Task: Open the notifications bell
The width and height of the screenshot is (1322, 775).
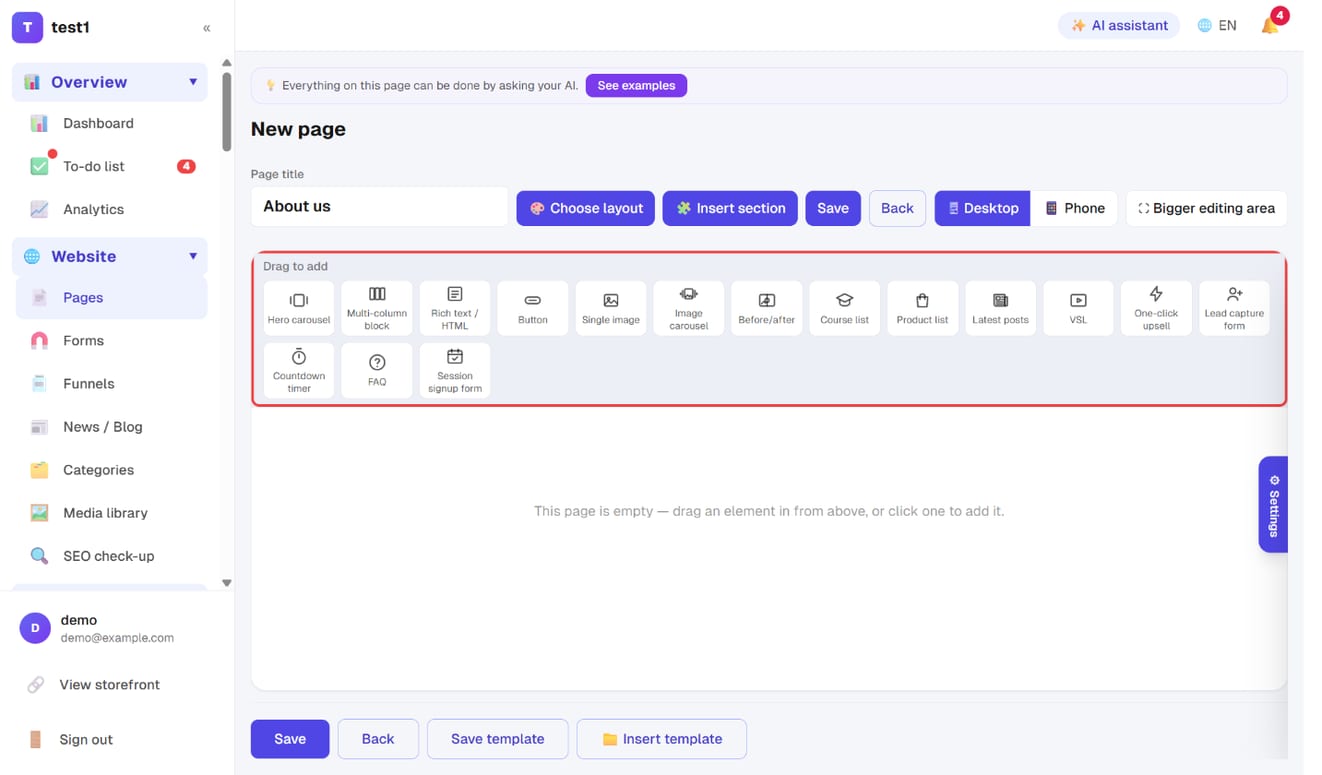Action: [1270, 25]
